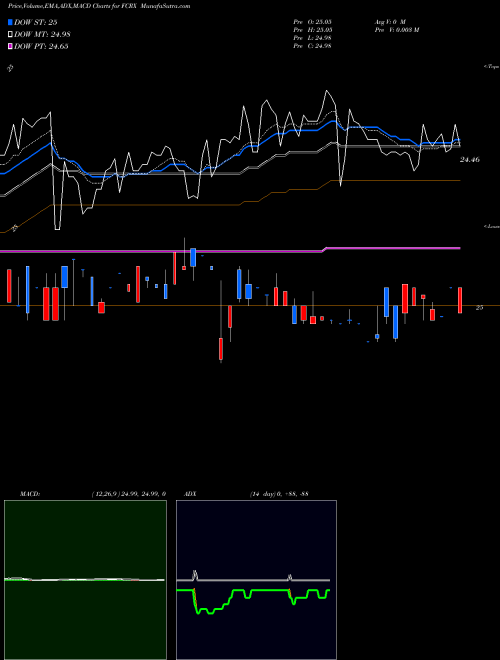The height and width of the screenshot is (660, 500).
Task: Click the blue DOW ST legend swatch
Action: point(10,22)
